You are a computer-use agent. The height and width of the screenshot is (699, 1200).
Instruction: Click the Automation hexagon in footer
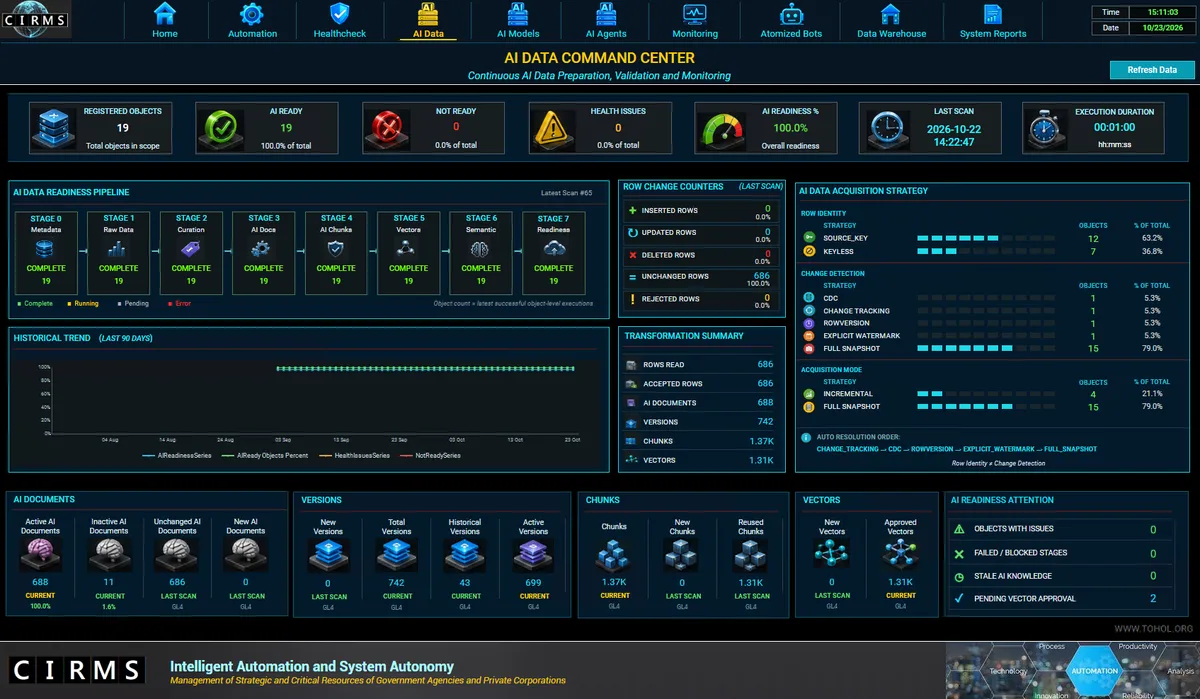(x=1094, y=670)
